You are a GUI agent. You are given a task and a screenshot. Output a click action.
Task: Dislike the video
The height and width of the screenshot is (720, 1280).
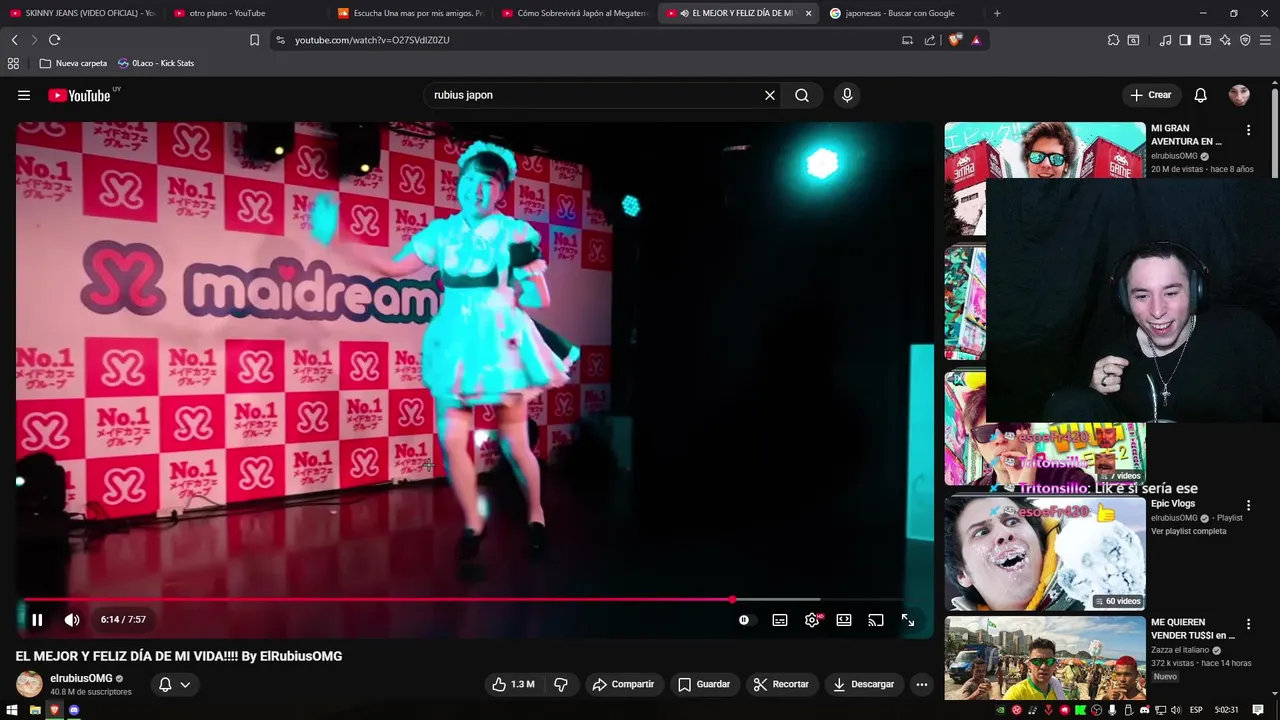click(561, 684)
